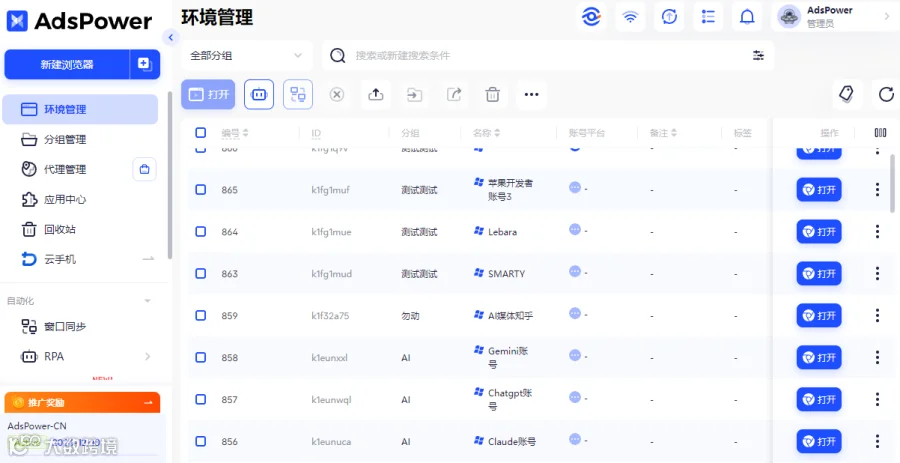Click the close browsers X icon
Viewport: 900px width, 463px height.
(337, 94)
